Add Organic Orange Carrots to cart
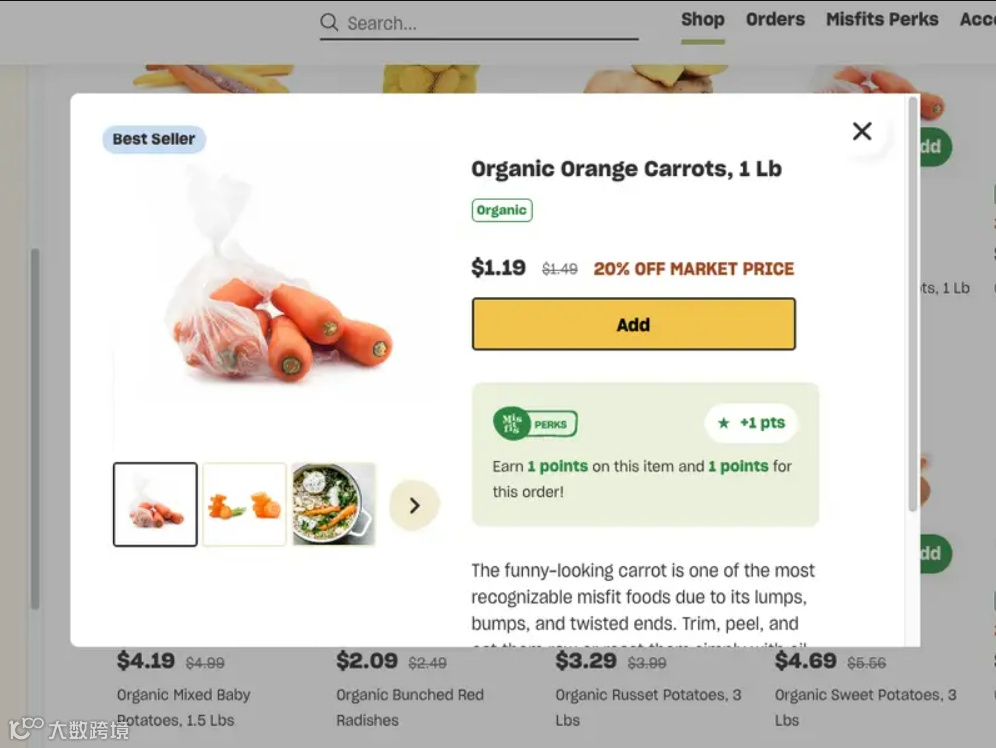 [633, 324]
